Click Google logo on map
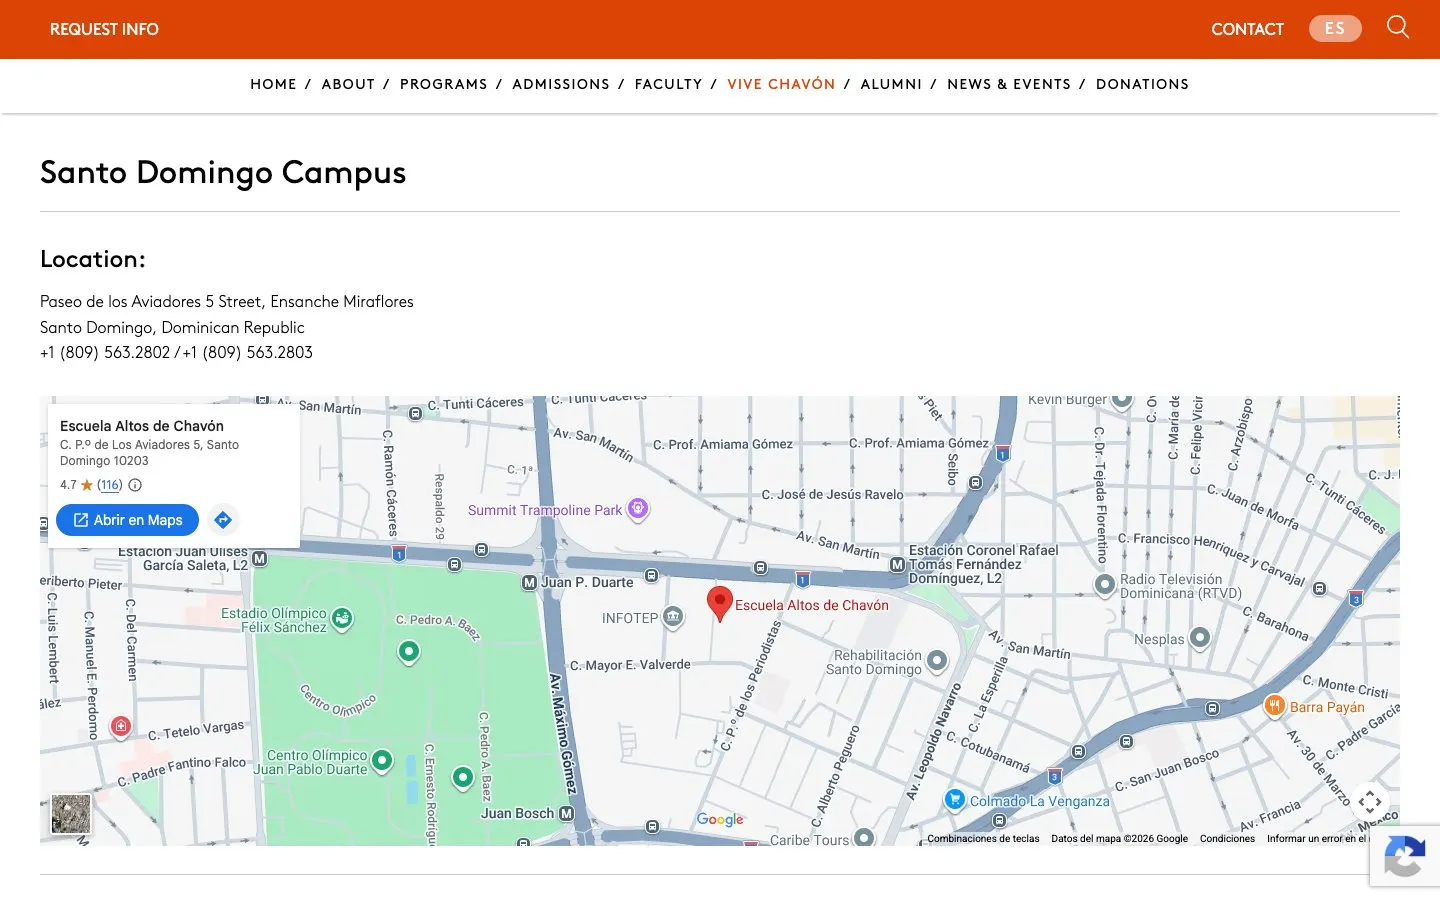Image resolution: width=1440 pixels, height=900 pixels. point(720,819)
